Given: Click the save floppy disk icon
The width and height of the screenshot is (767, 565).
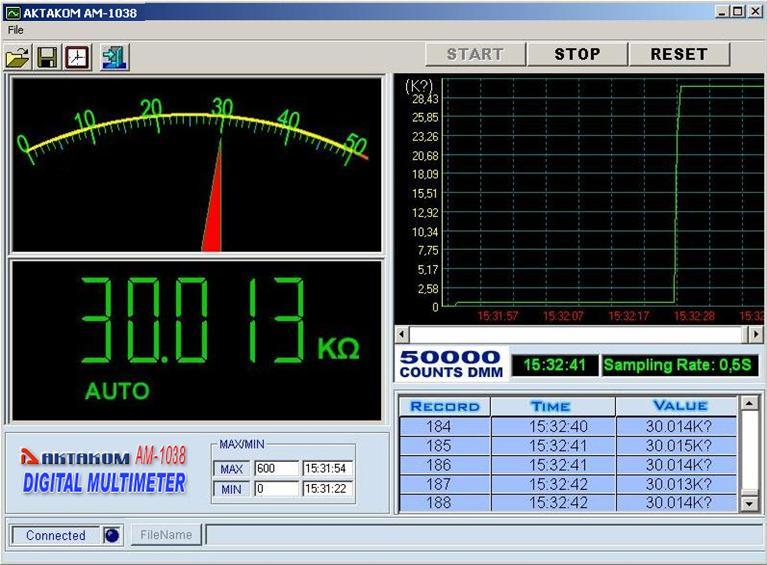Looking at the screenshot, I should pos(47,57).
